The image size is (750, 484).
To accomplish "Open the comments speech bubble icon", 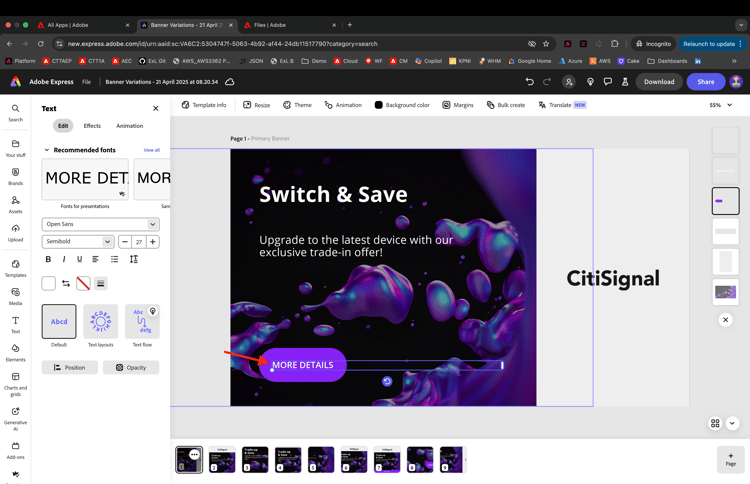I will (607, 82).
